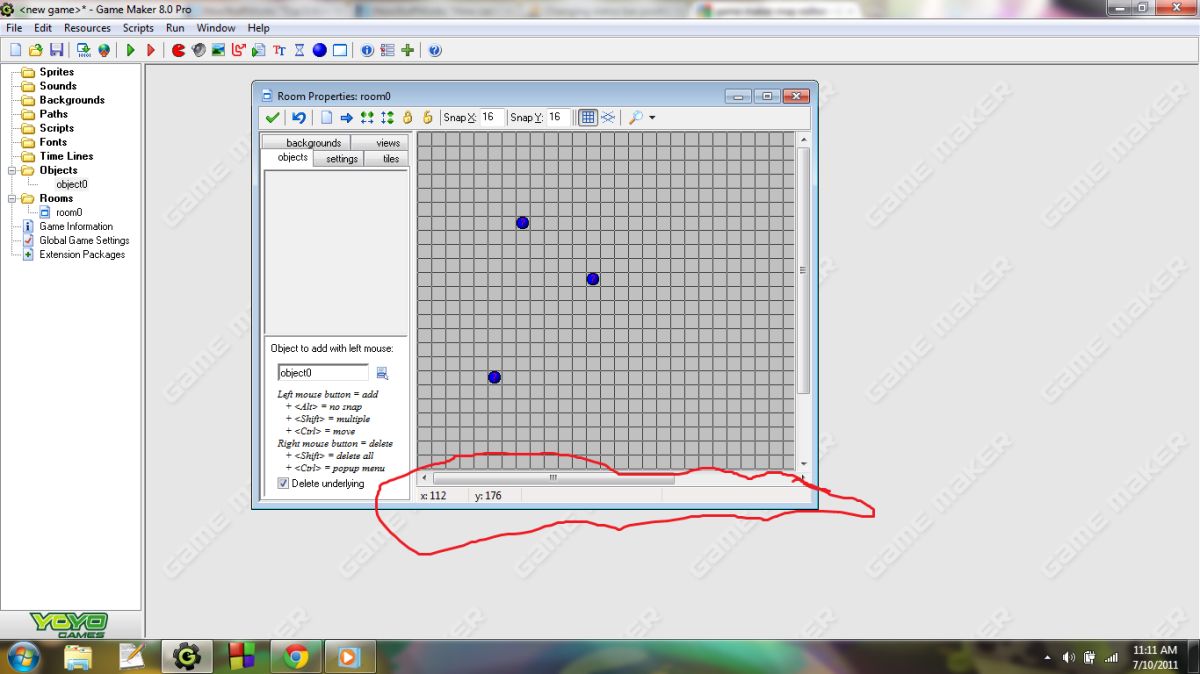The image size is (1200, 674).
Task: Open game information toolbar icon
Action: coord(367,50)
